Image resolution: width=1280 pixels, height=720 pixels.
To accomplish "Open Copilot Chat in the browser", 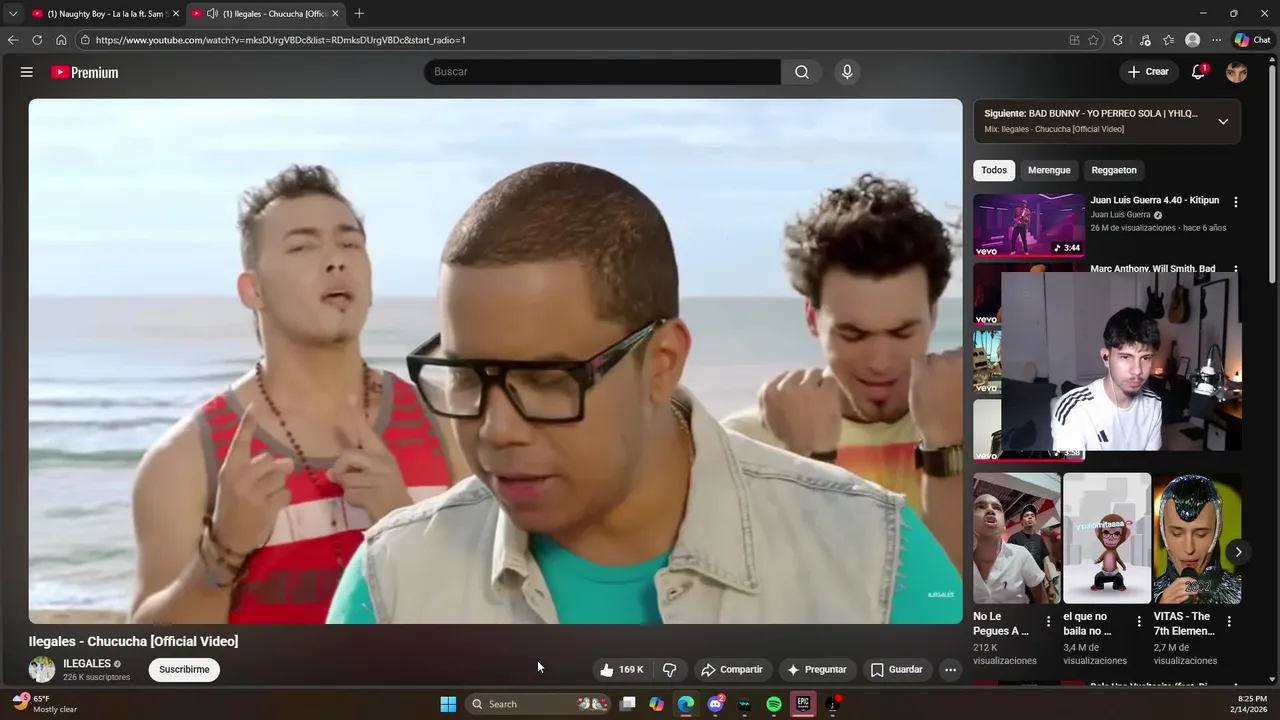I will pos(1252,40).
